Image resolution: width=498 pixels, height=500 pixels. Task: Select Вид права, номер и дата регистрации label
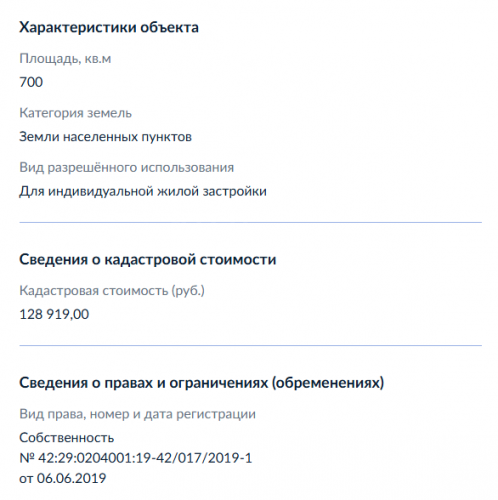(x=137, y=414)
